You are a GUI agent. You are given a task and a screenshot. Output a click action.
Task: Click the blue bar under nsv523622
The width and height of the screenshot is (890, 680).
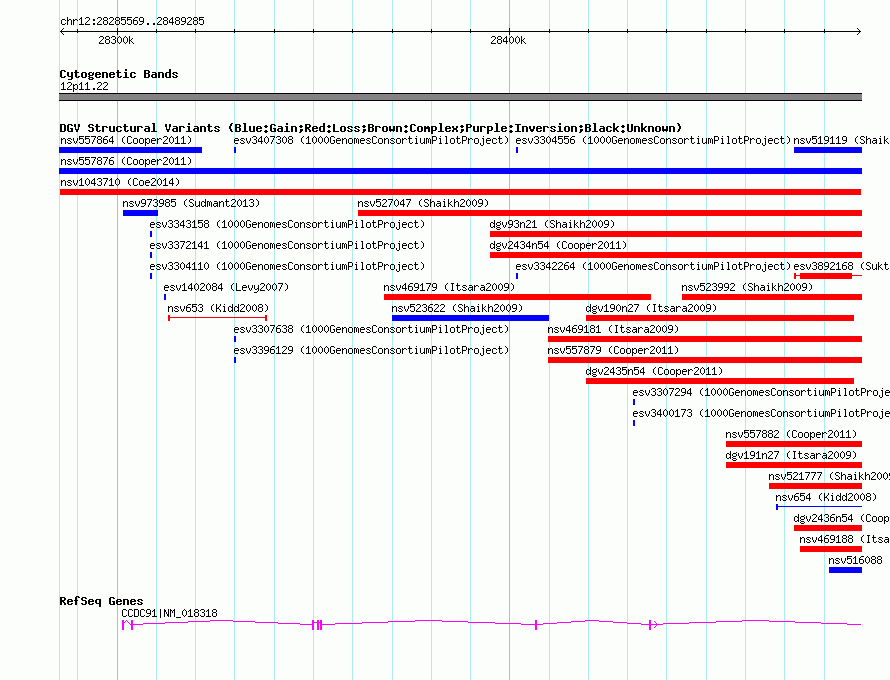click(x=471, y=318)
